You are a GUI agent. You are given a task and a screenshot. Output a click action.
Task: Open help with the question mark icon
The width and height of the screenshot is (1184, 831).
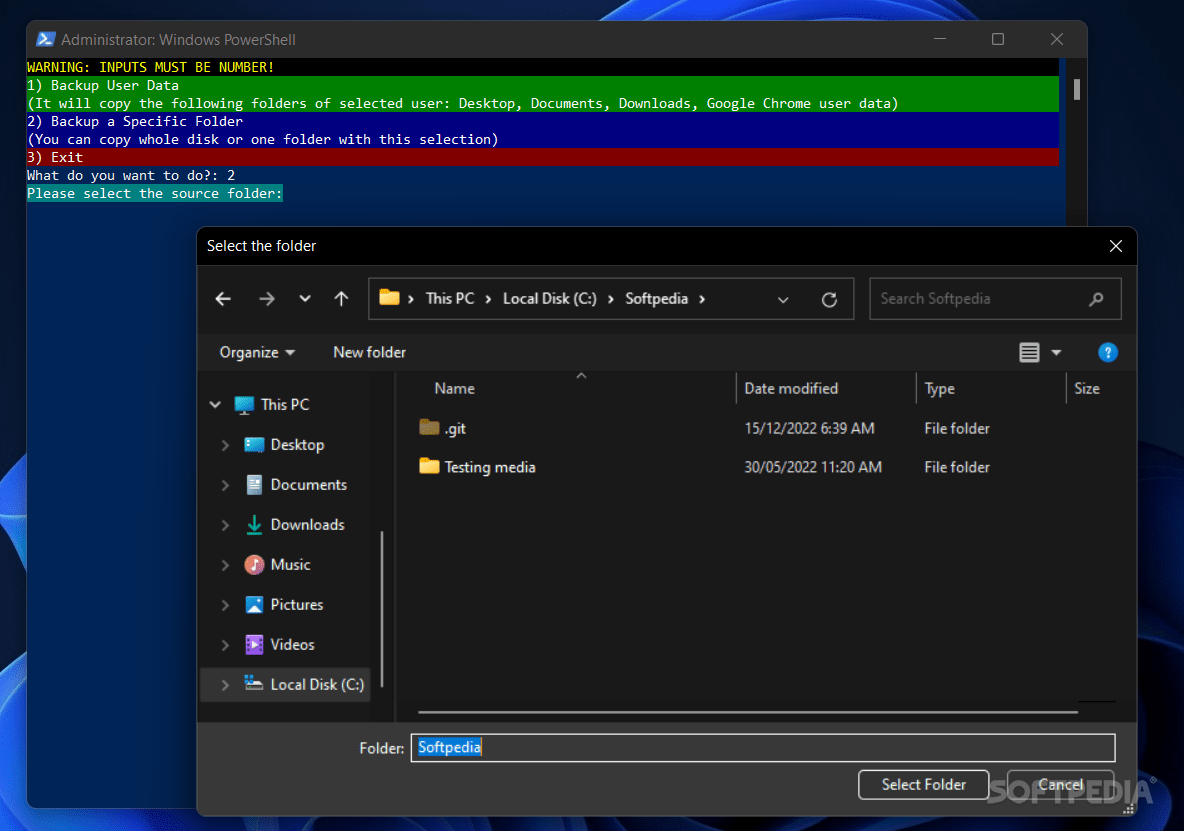pyautogui.click(x=1107, y=352)
